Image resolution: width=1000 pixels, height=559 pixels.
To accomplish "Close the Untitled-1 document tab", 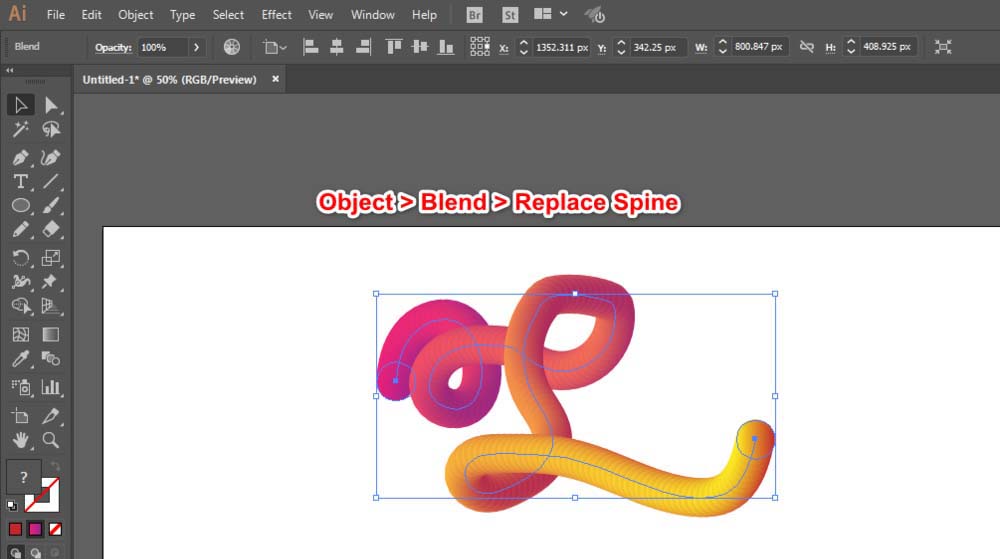I will (x=276, y=79).
